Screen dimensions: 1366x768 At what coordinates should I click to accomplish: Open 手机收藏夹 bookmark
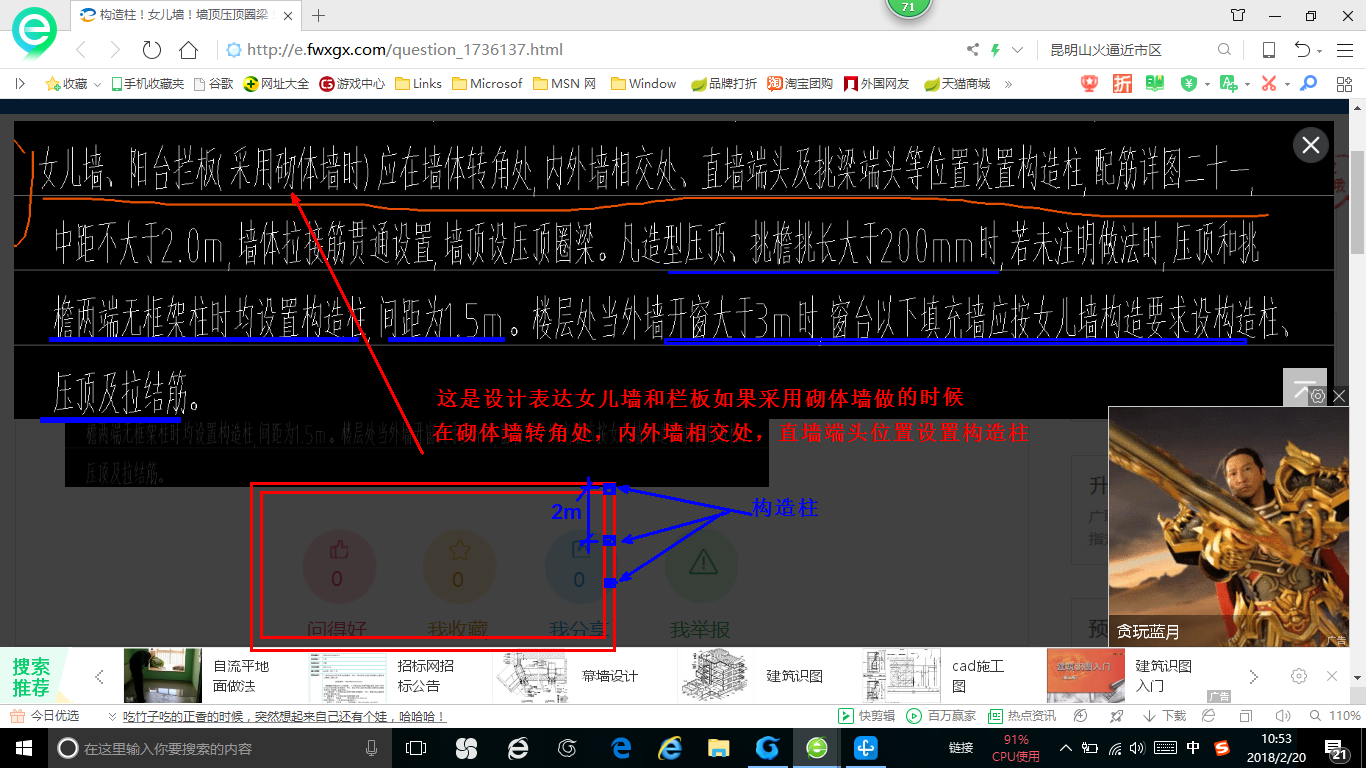(x=147, y=84)
